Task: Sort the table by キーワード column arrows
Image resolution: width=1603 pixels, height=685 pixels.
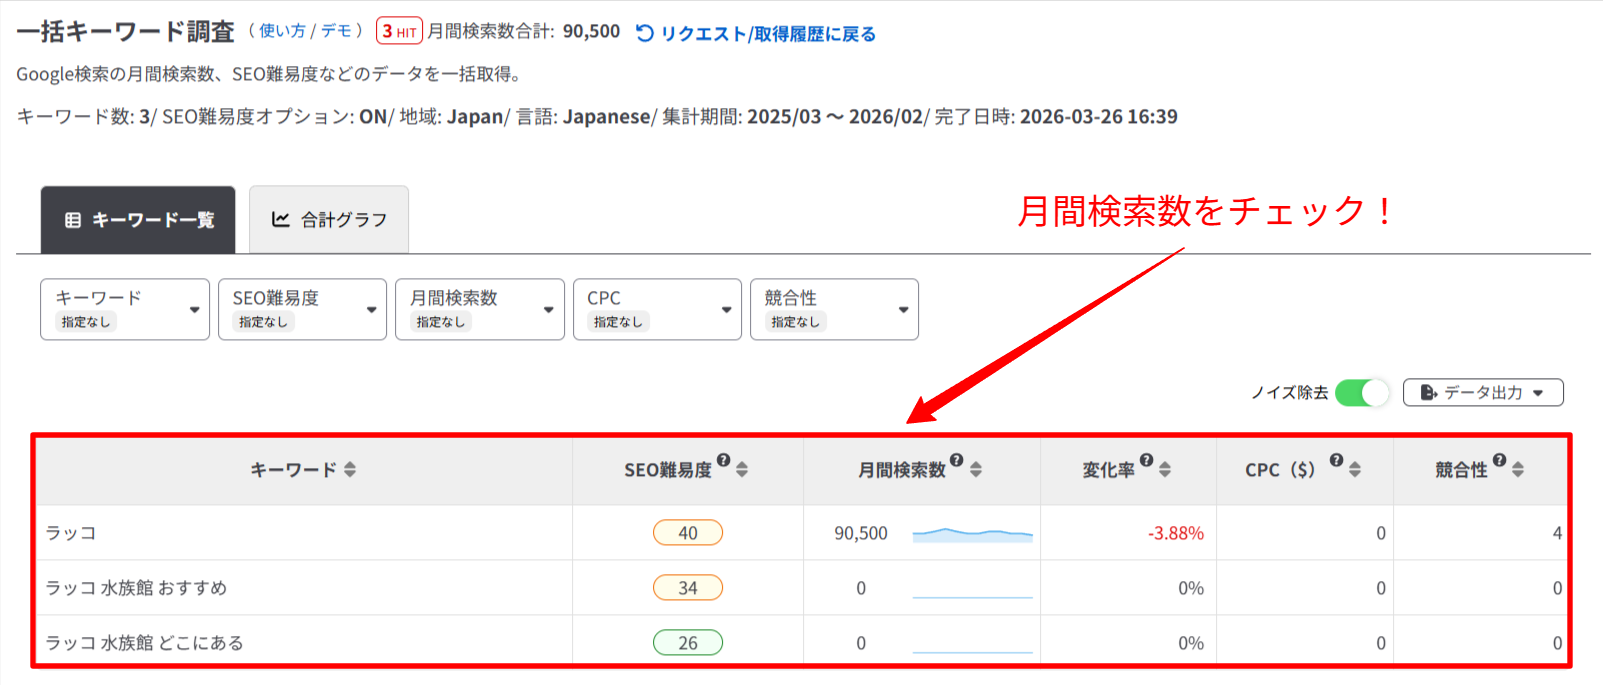Action: (350, 470)
